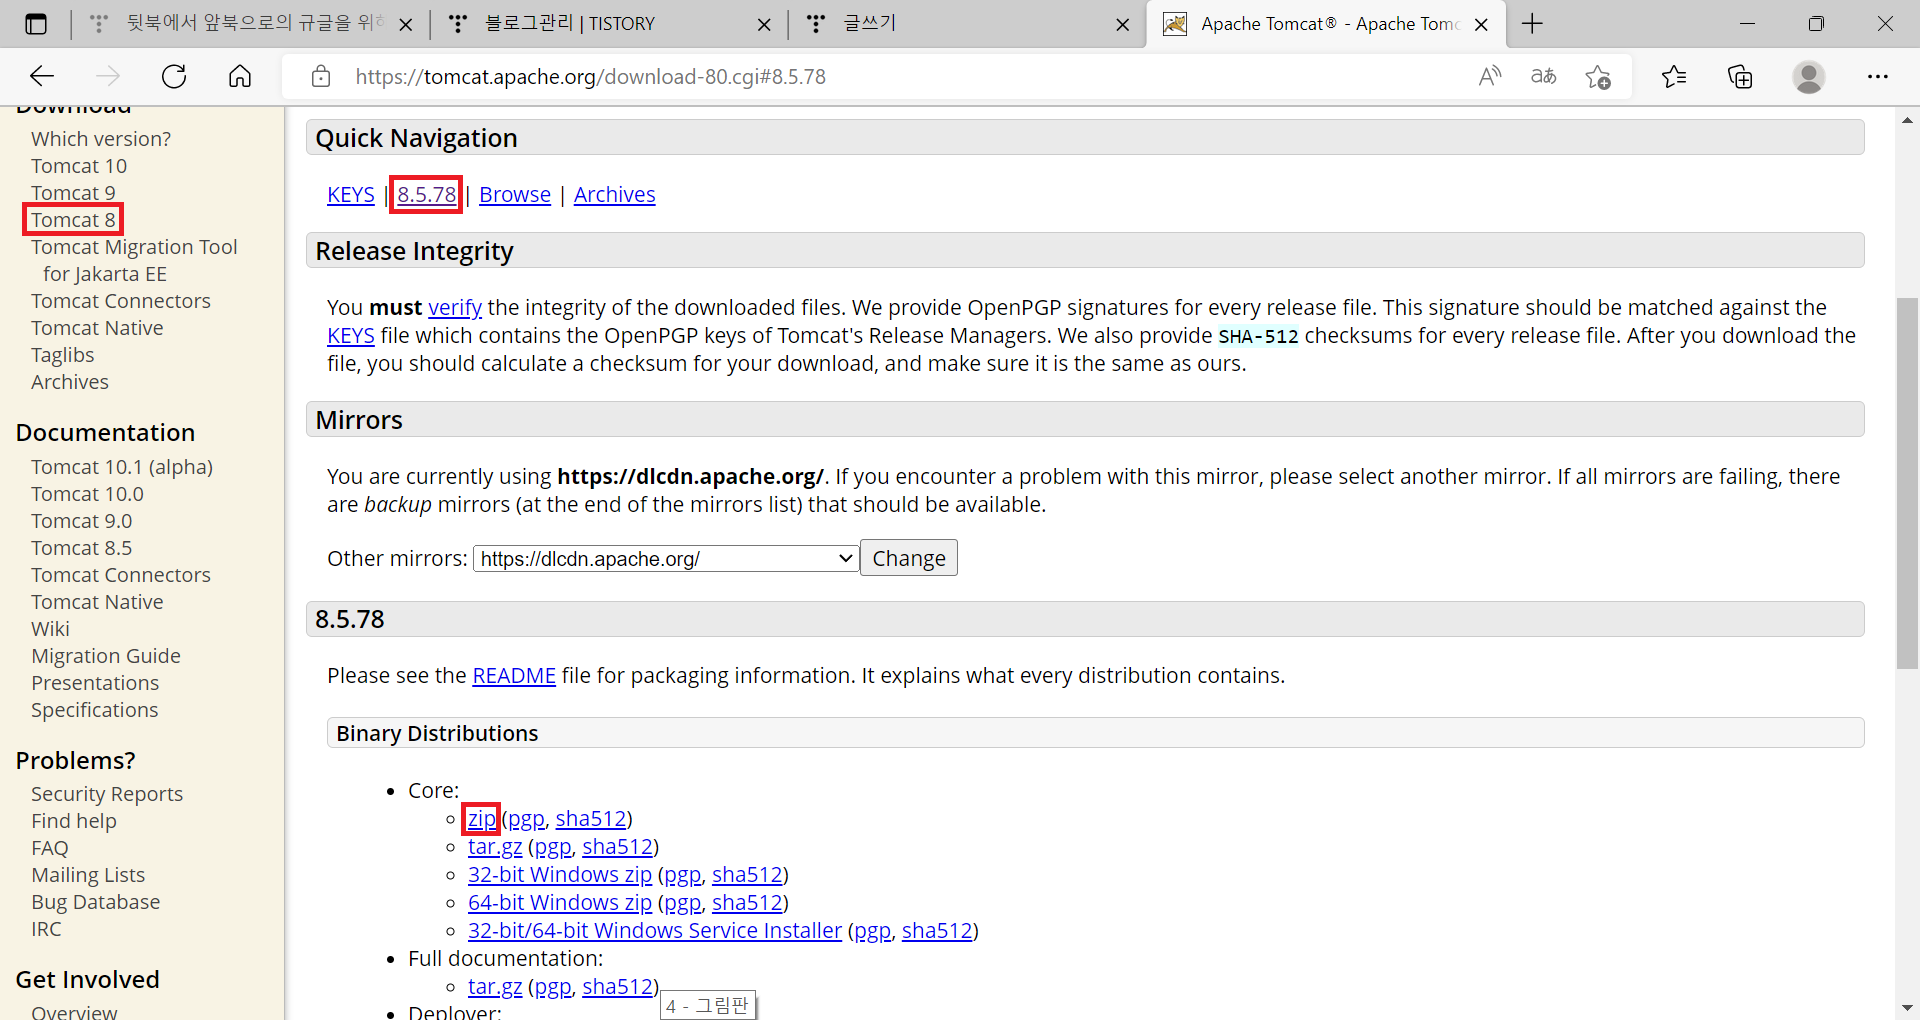Open the README file link
The width and height of the screenshot is (1920, 1020).
[514, 675]
